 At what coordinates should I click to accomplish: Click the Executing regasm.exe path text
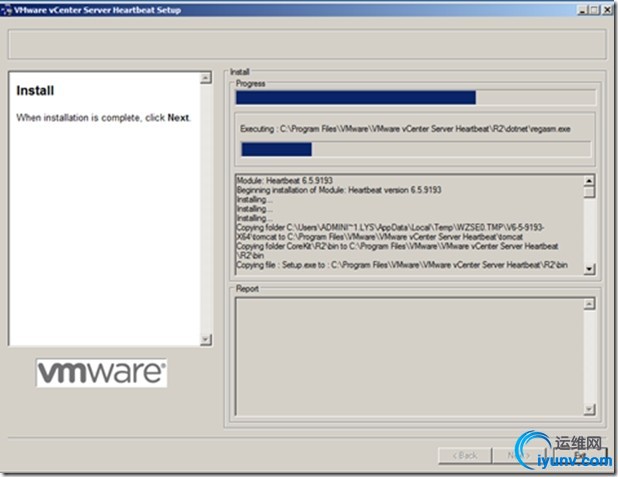tap(405, 129)
